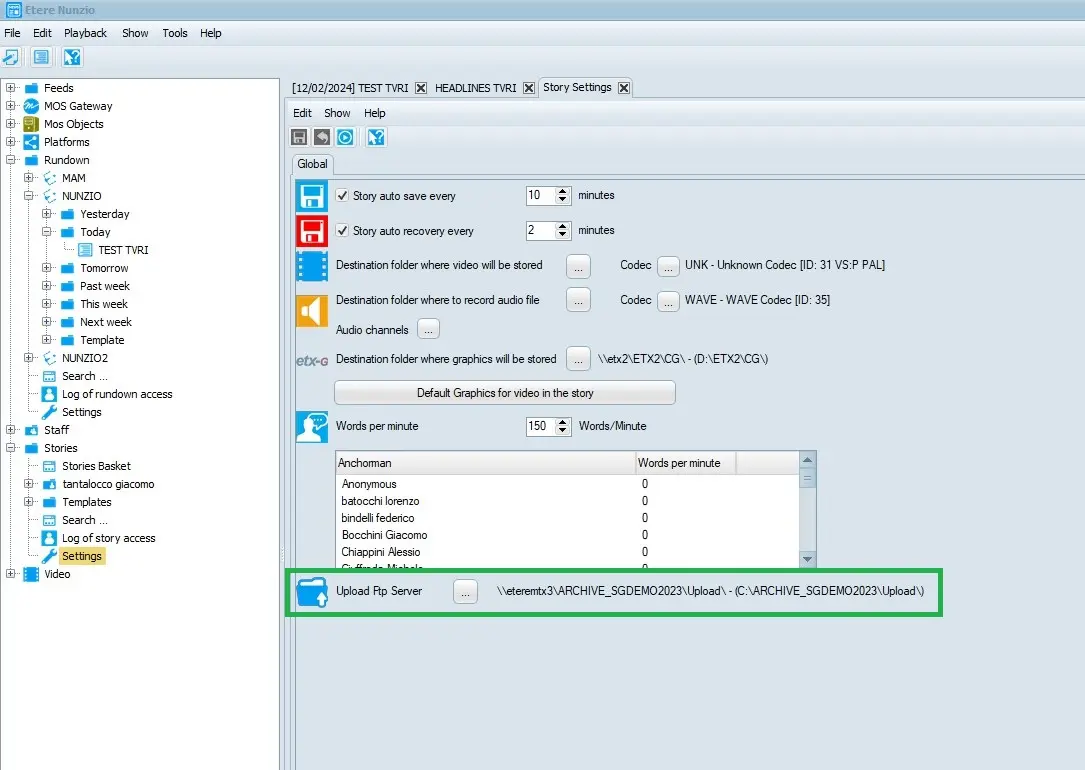Open the Playback menu in the menu bar

pos(85,33)
